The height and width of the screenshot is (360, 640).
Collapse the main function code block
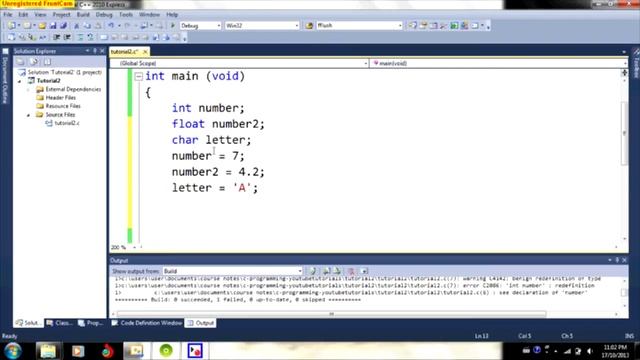click(139, 76)
